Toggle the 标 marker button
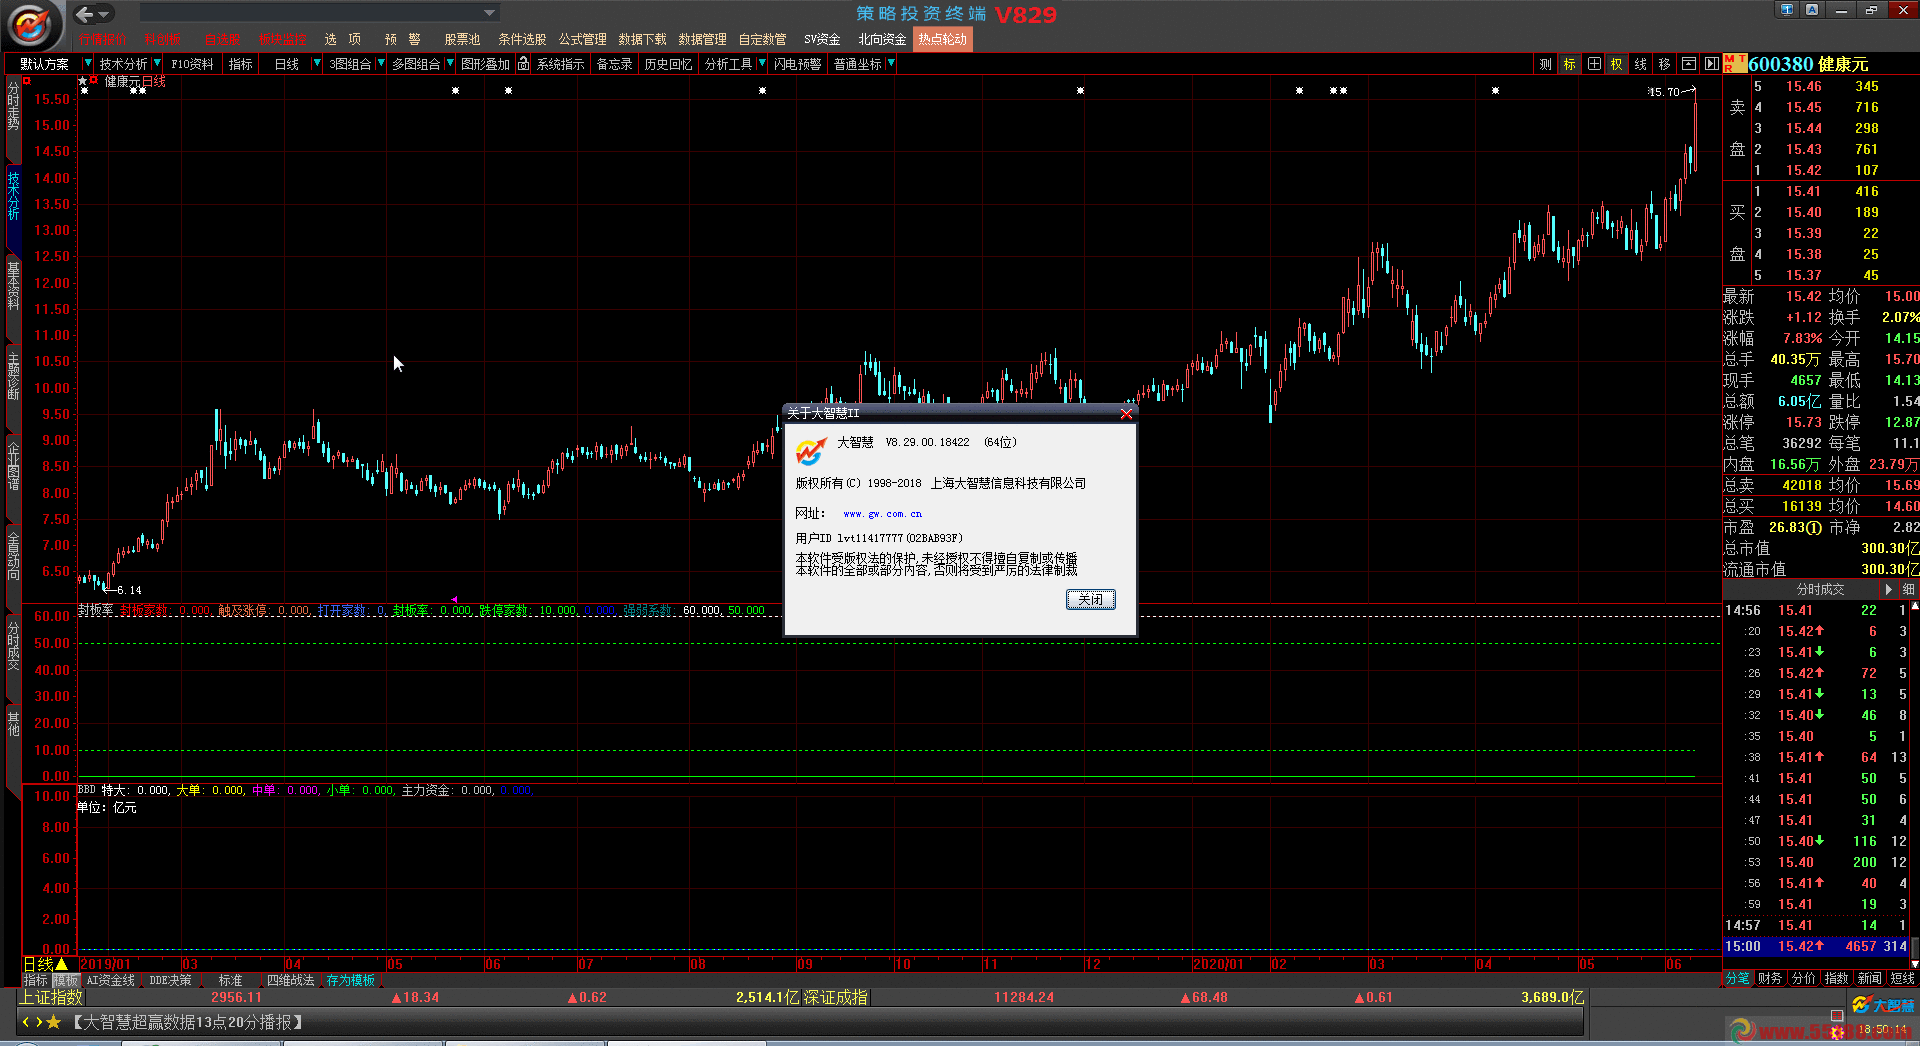The image size is (1920, 1046). 1569,64
